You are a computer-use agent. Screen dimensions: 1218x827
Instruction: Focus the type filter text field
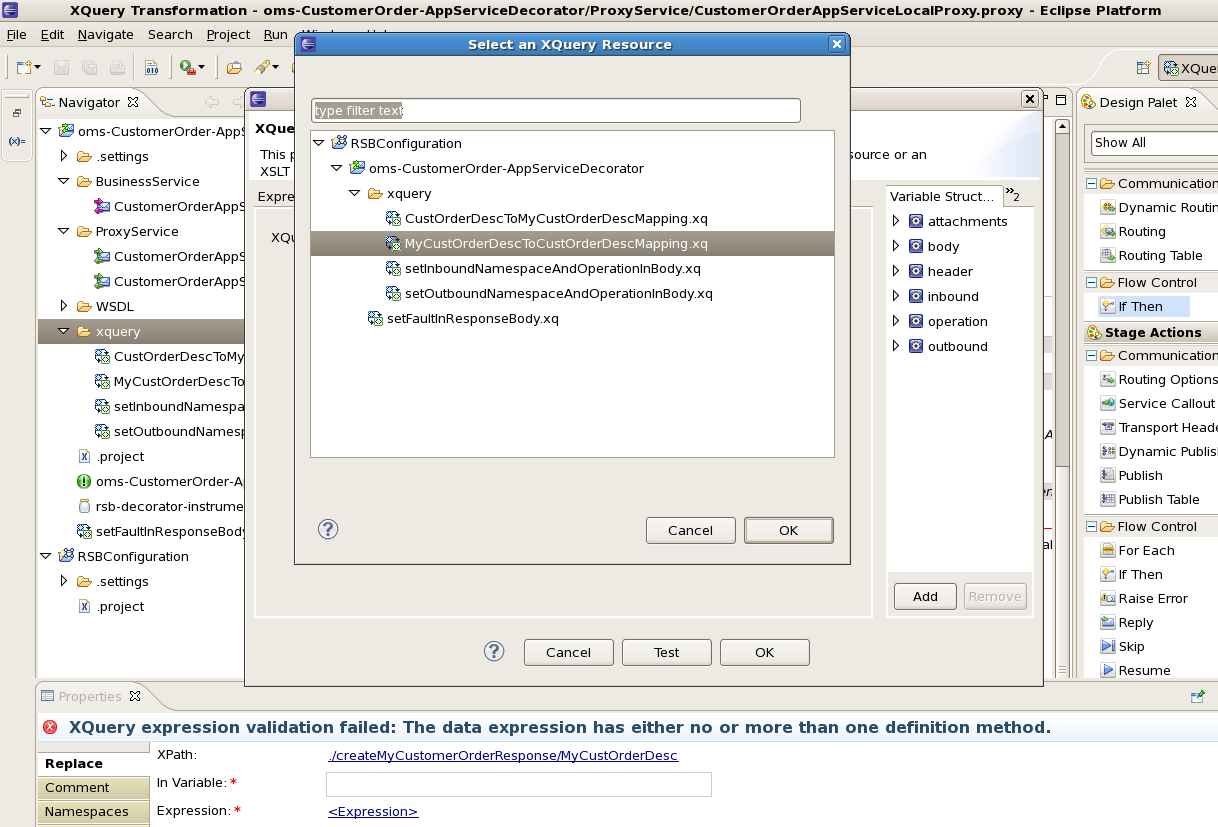(x=556, y=110)
